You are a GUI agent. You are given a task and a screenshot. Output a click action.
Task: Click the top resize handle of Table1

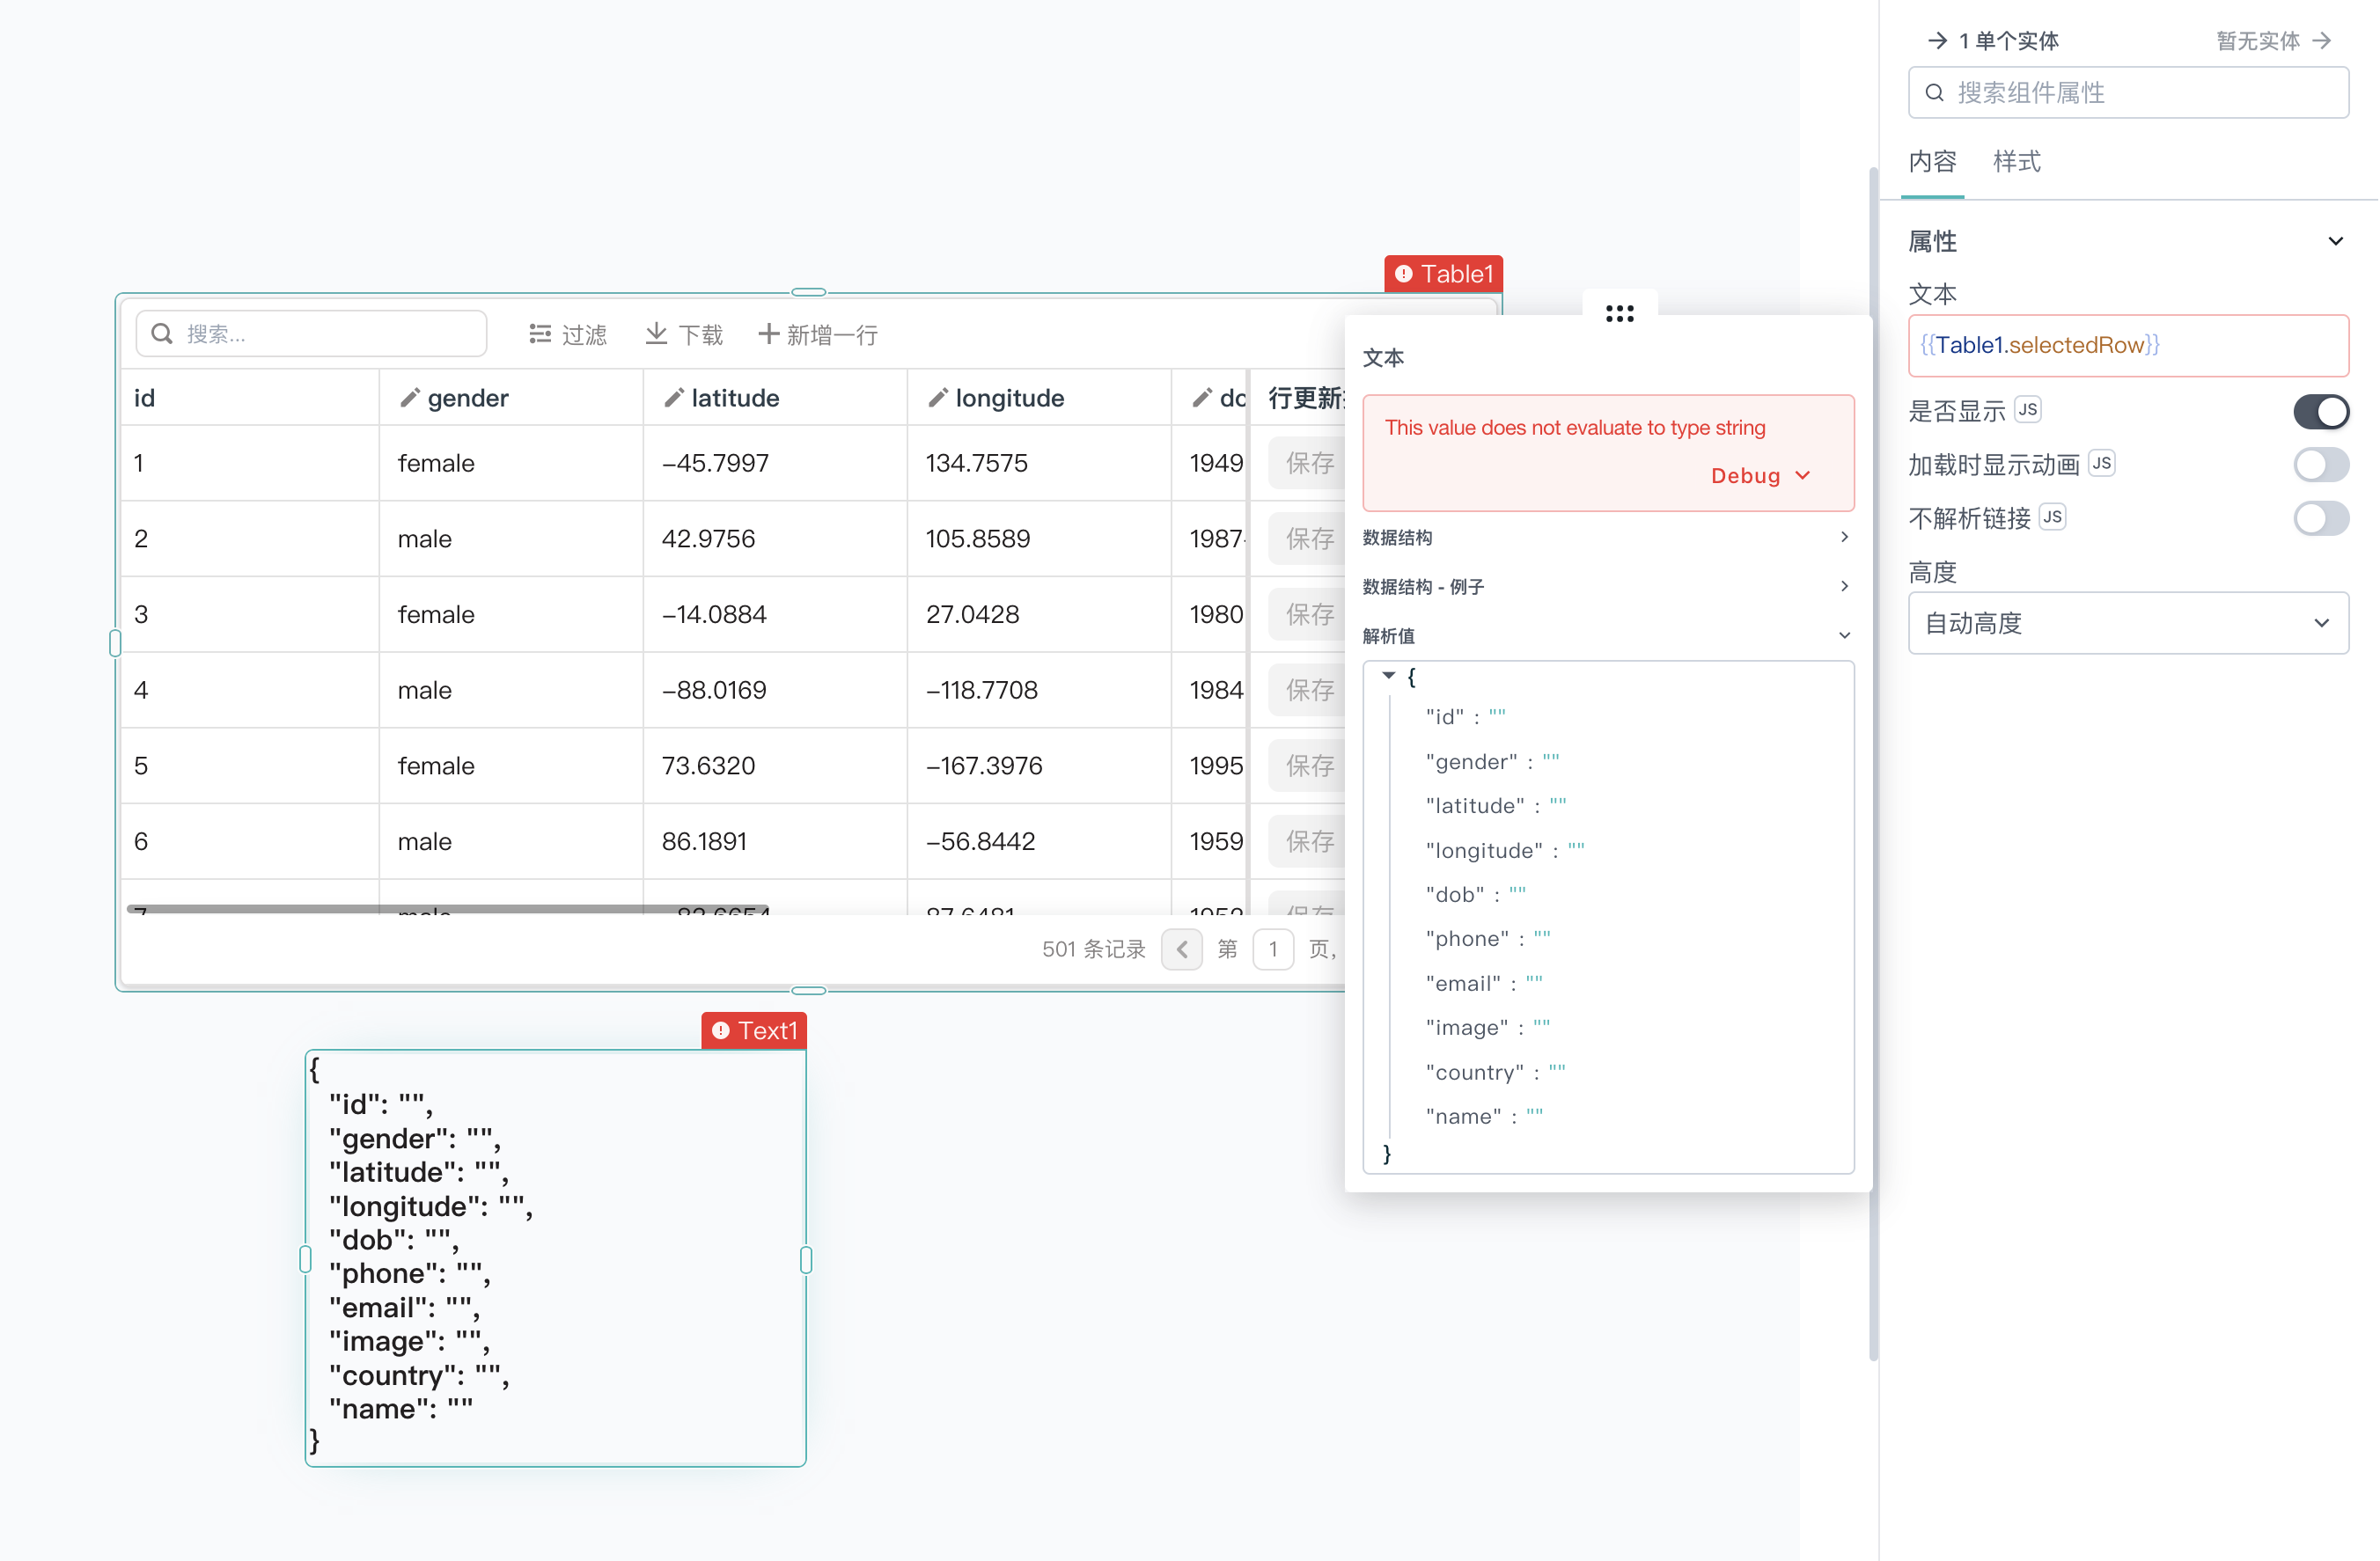pos(808,292)
